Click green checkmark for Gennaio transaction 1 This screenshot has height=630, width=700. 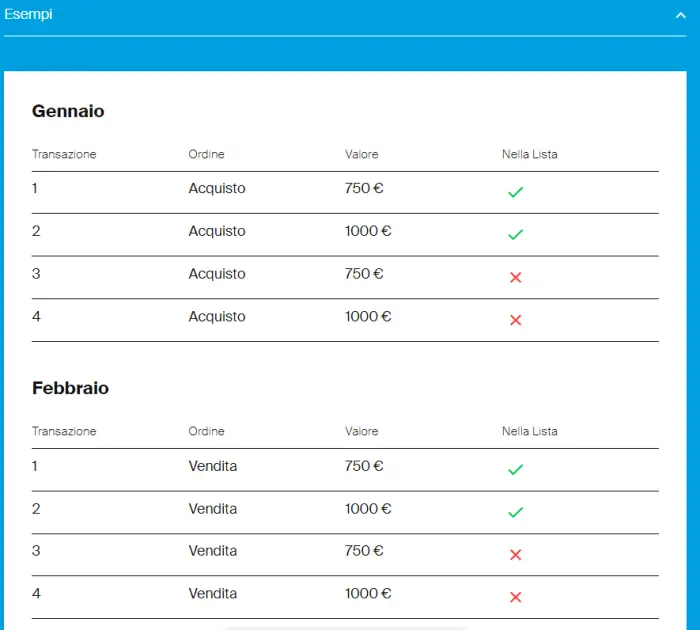click(x=516, y=192)
